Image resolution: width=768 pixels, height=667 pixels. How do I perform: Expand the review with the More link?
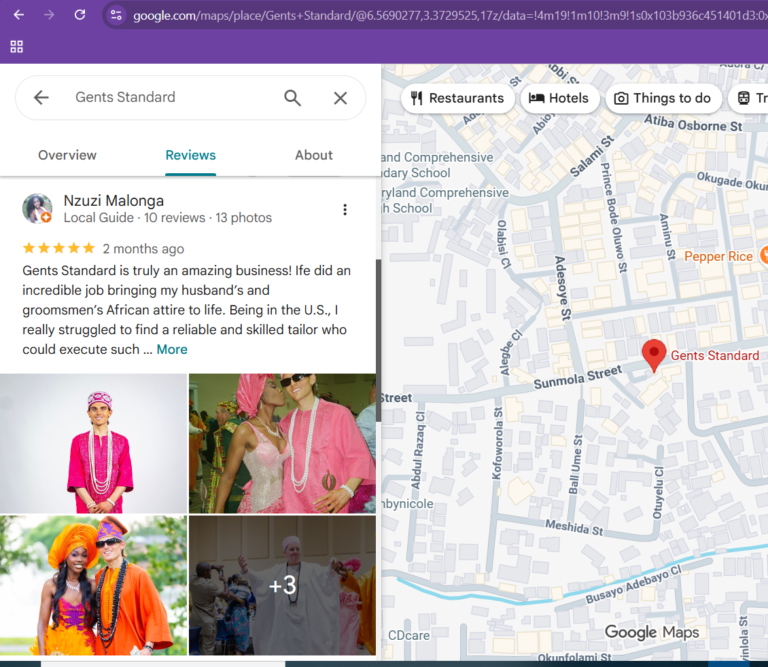pyautogui.click(x=172, y=349)
